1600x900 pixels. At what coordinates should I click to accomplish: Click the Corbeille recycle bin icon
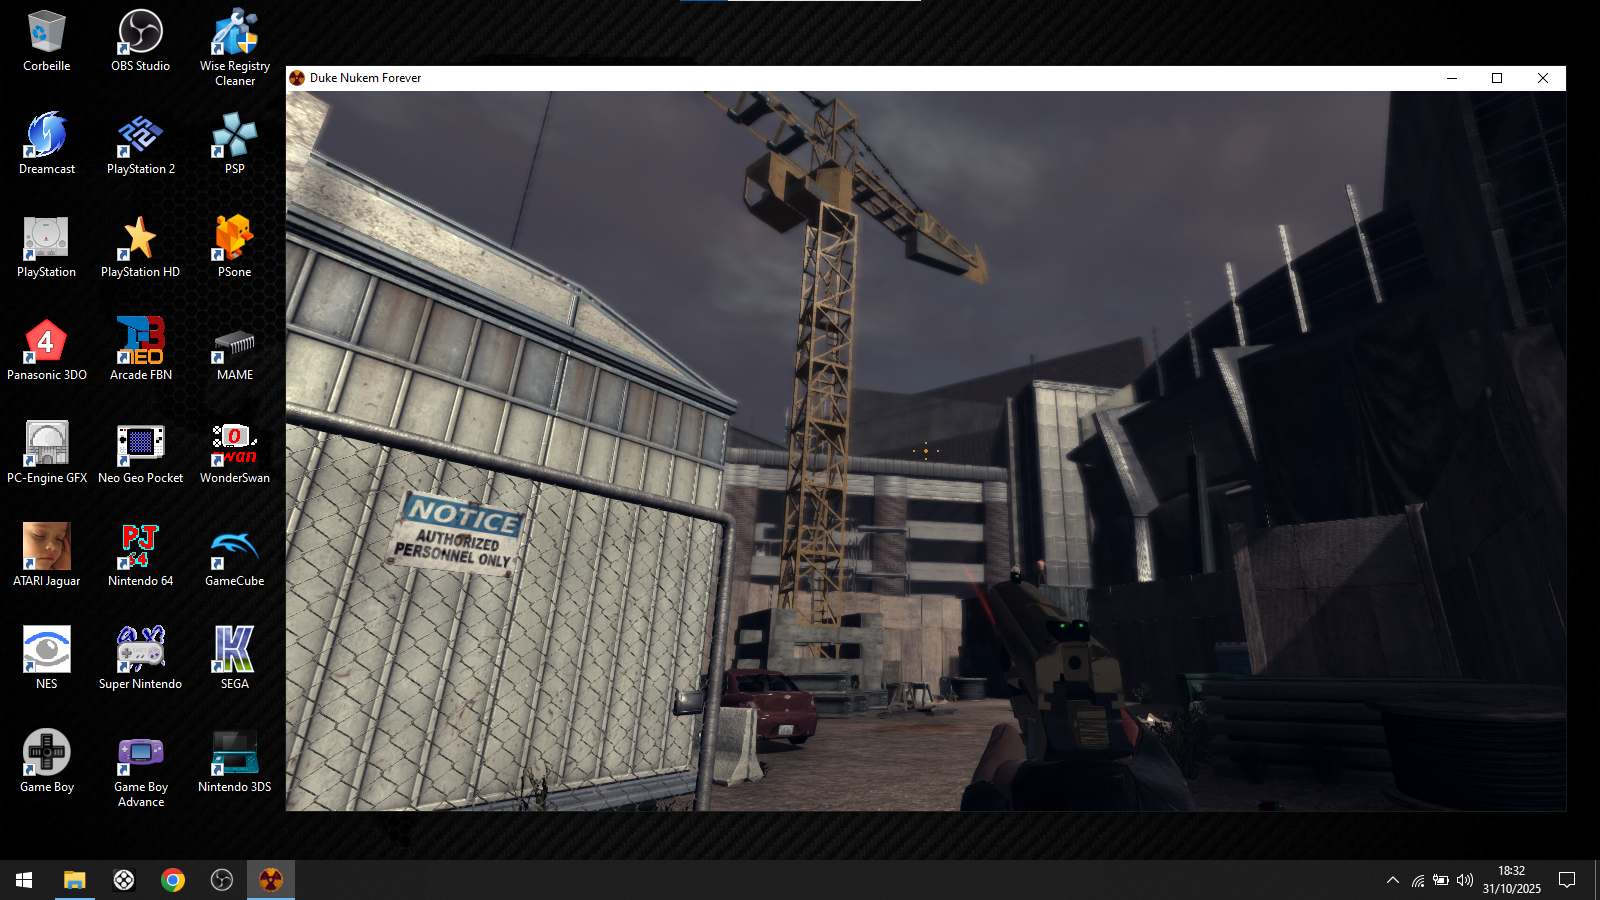point(46,33)
